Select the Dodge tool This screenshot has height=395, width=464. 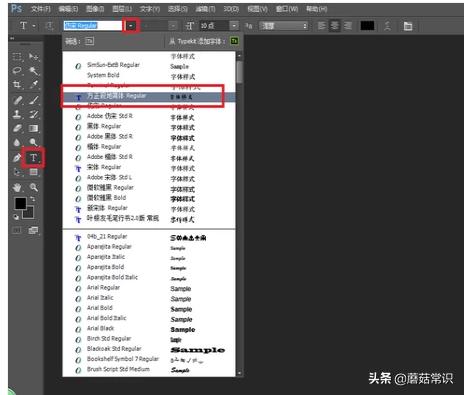tap(33, 143)
